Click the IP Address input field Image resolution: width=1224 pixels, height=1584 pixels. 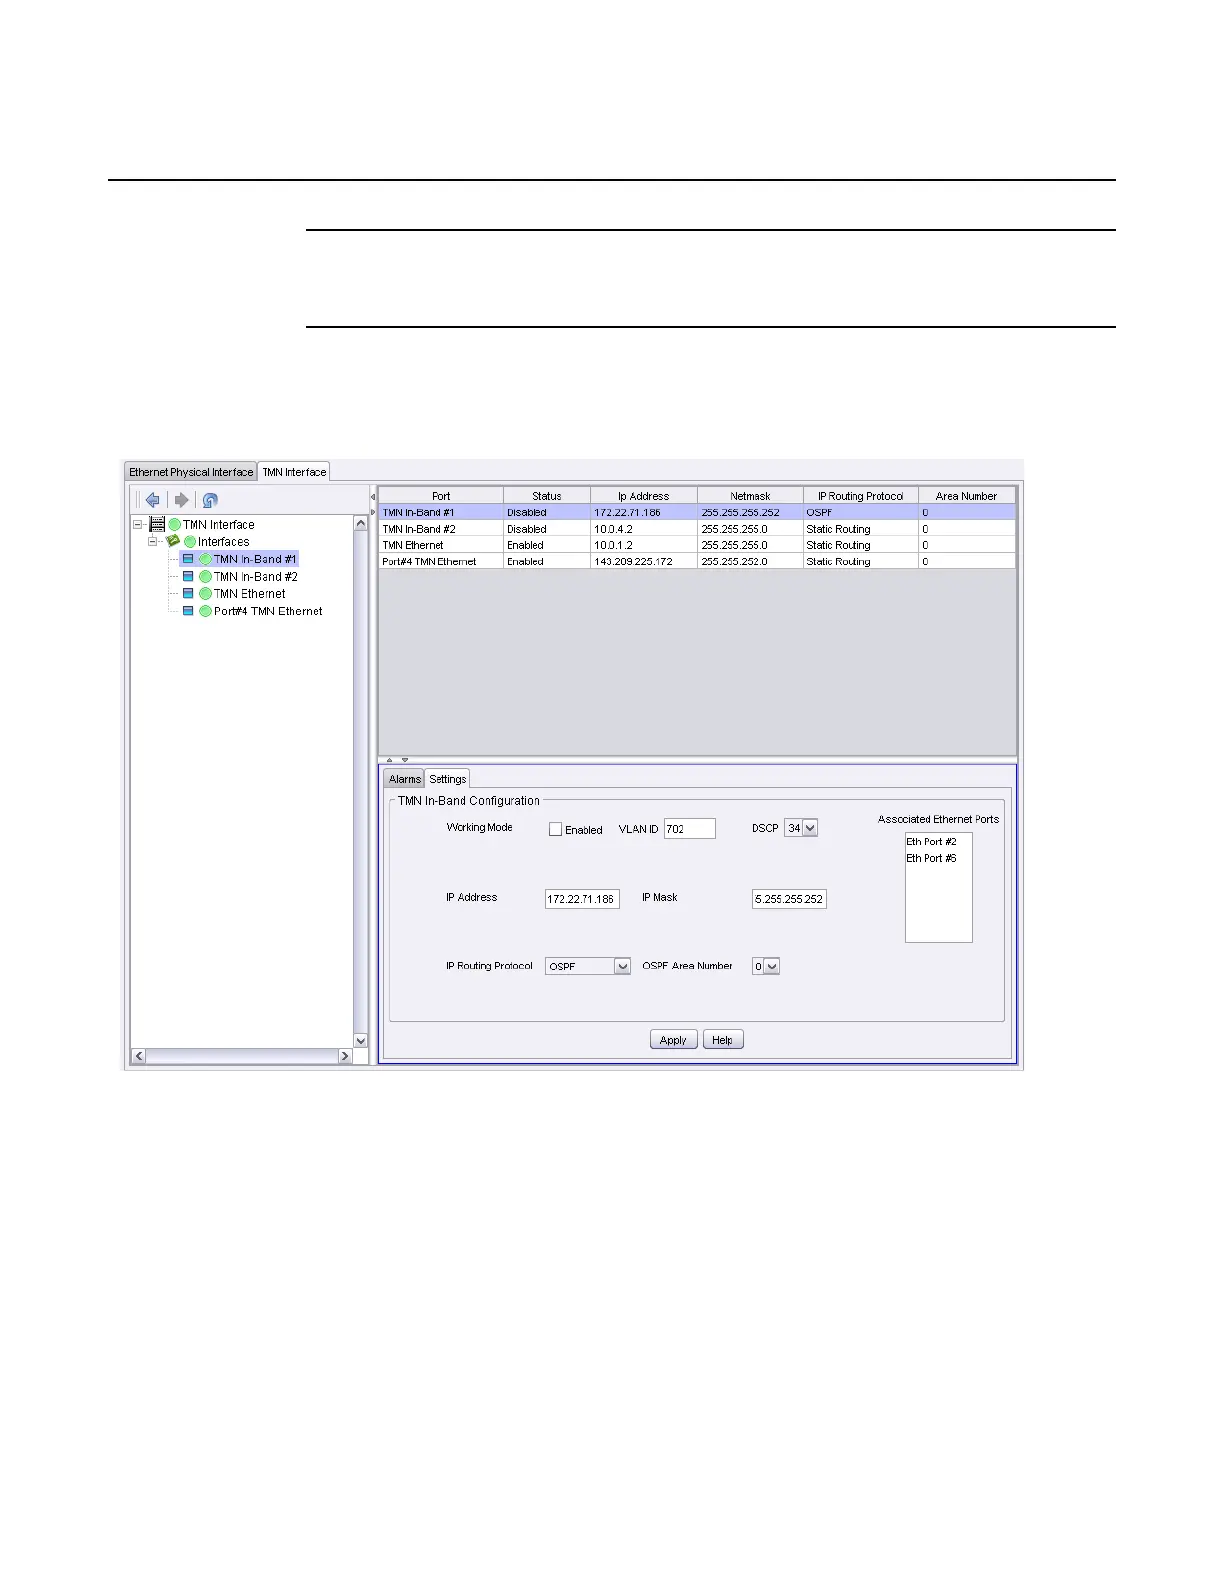pyautogui.click(x=582, y=899)
